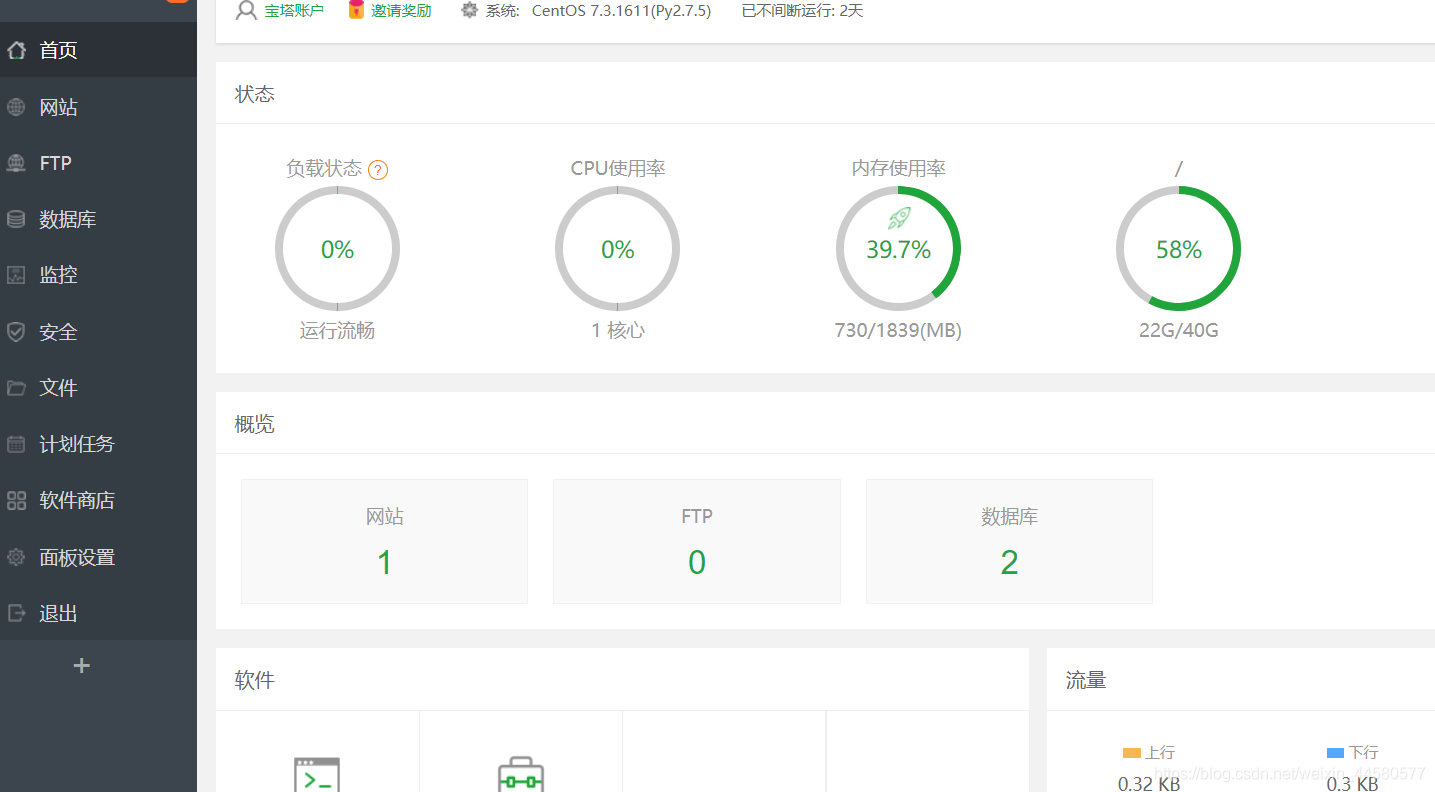Toggle the blue 下行 legend swatch
Screen dimensions: 1435x792
1335,752
